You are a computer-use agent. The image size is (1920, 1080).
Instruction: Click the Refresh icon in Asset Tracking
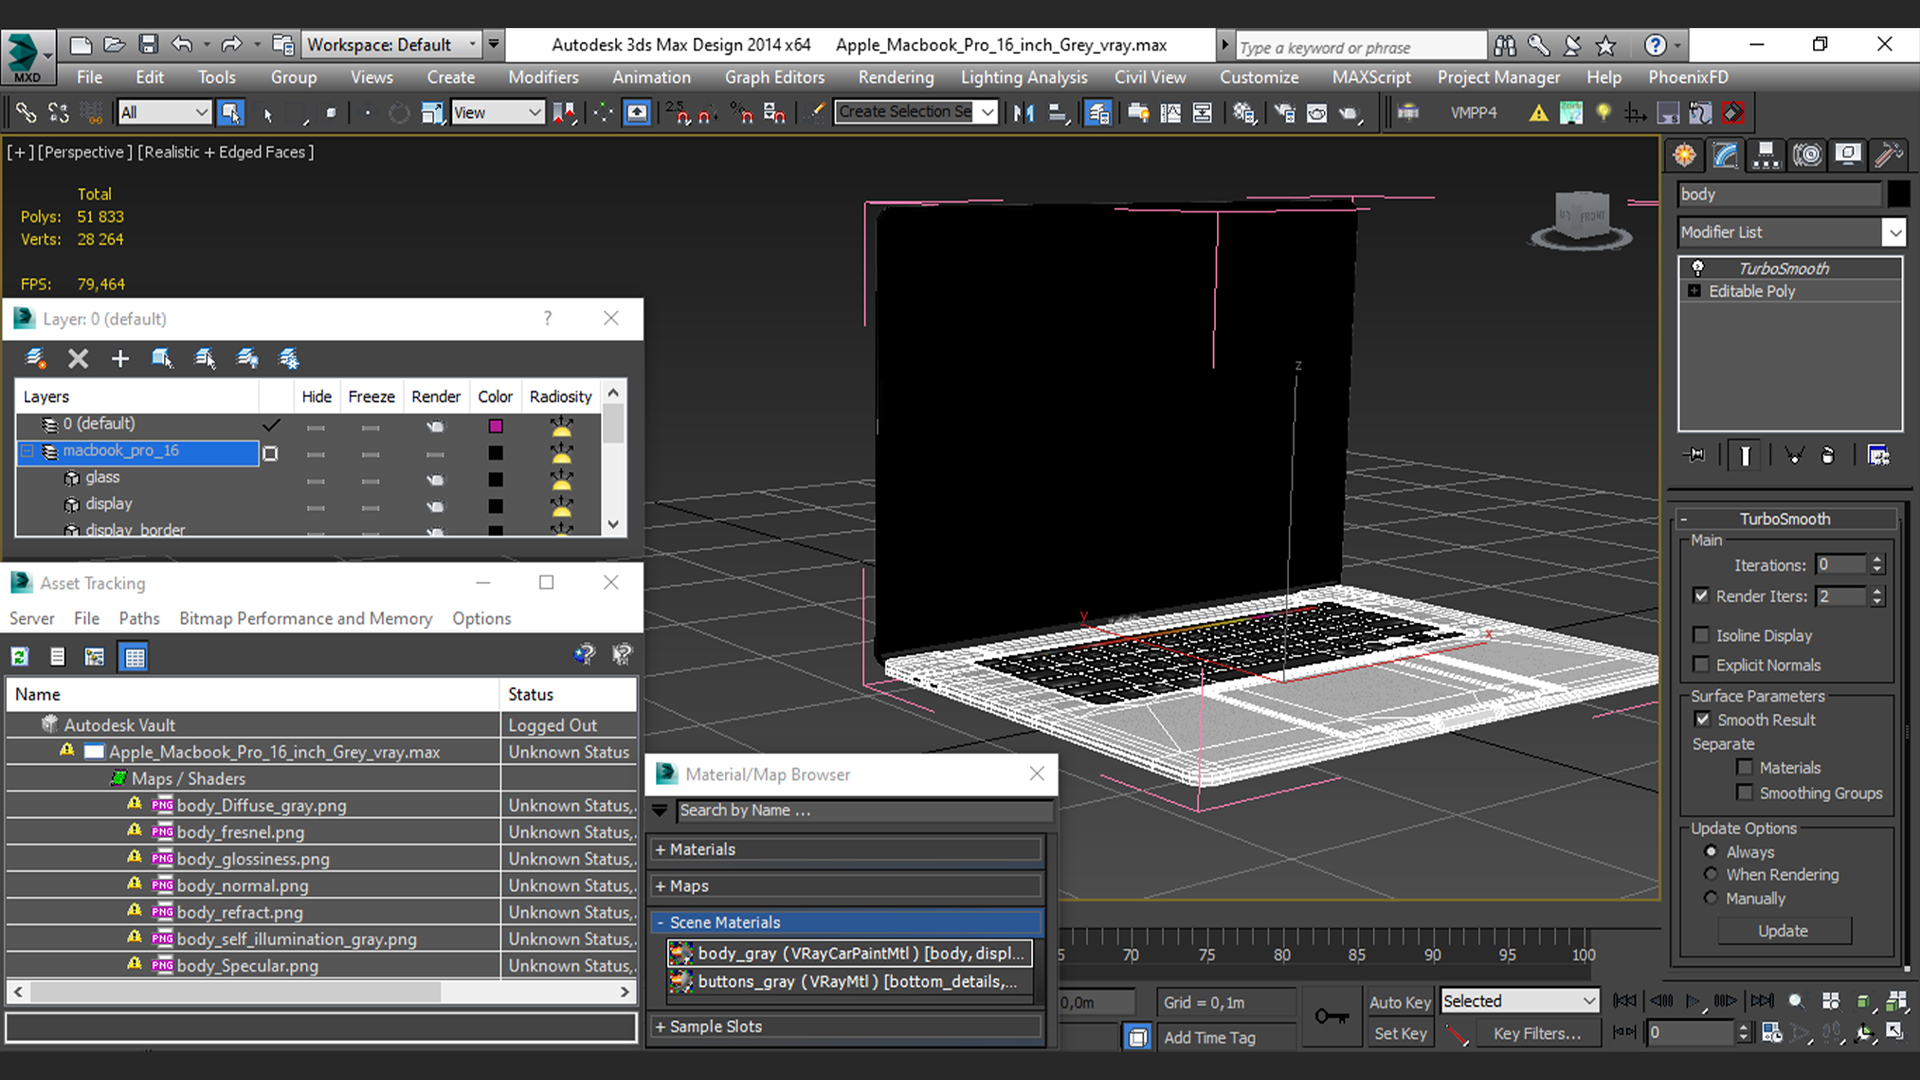pyautogui.click(x=20, y=657)
